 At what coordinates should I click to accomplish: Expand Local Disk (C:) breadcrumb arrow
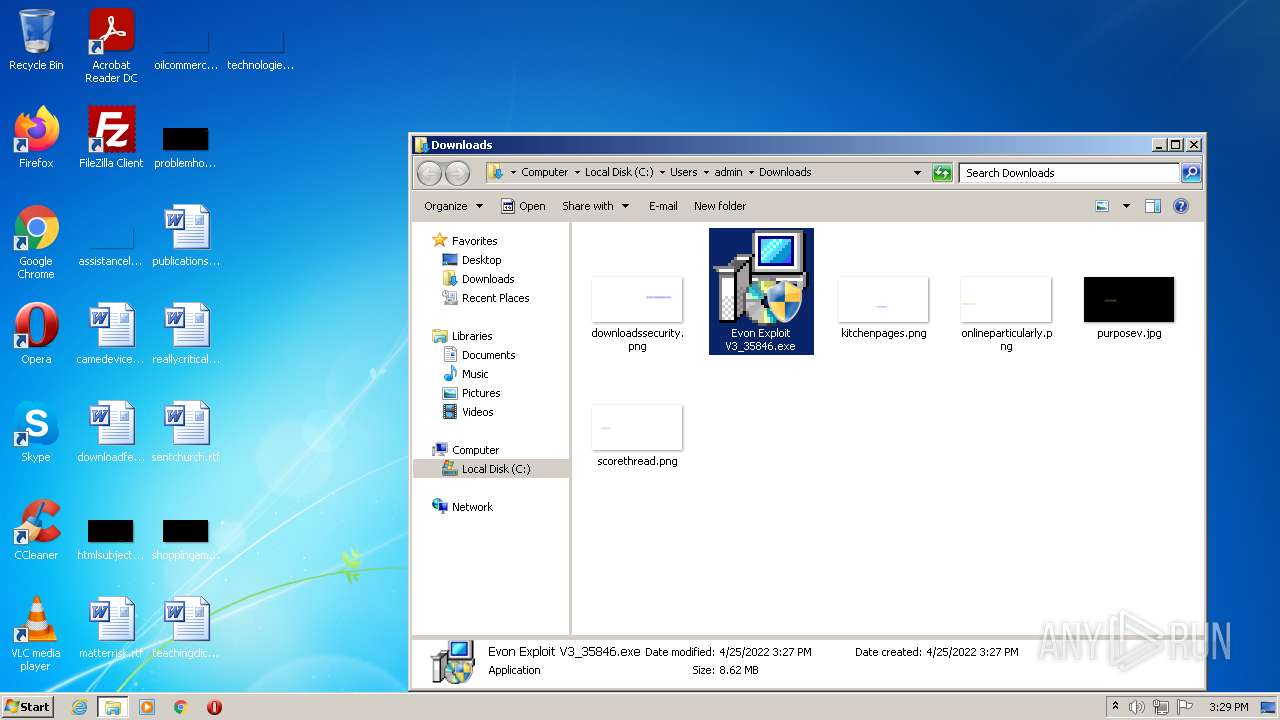click(662, 173)
